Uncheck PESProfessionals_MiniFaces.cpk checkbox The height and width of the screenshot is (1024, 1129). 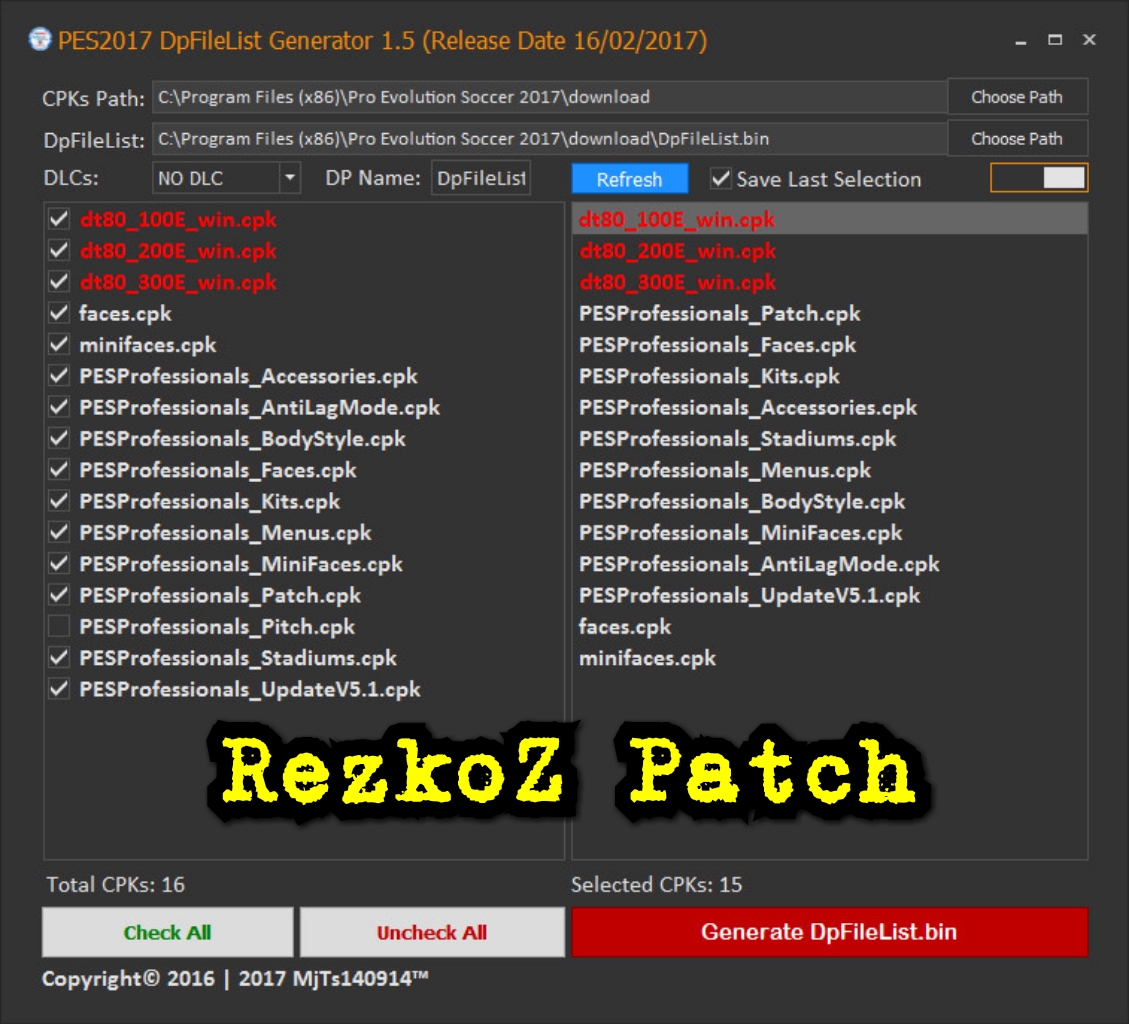(x=59, y=564)
